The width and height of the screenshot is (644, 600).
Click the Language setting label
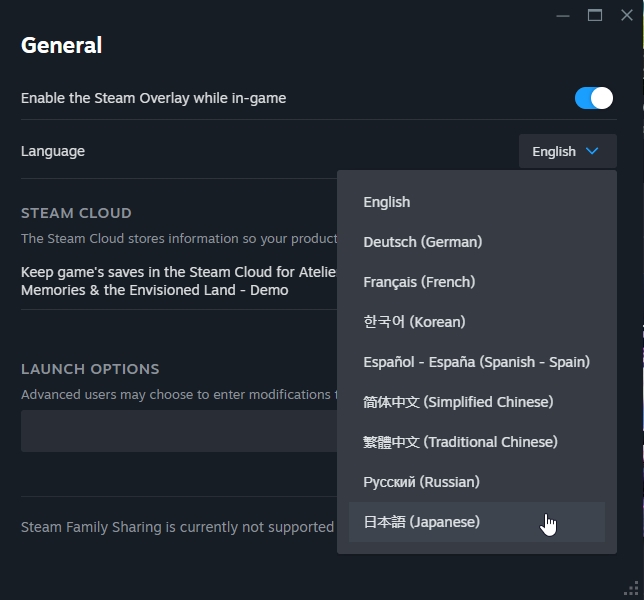coord(53,151)
